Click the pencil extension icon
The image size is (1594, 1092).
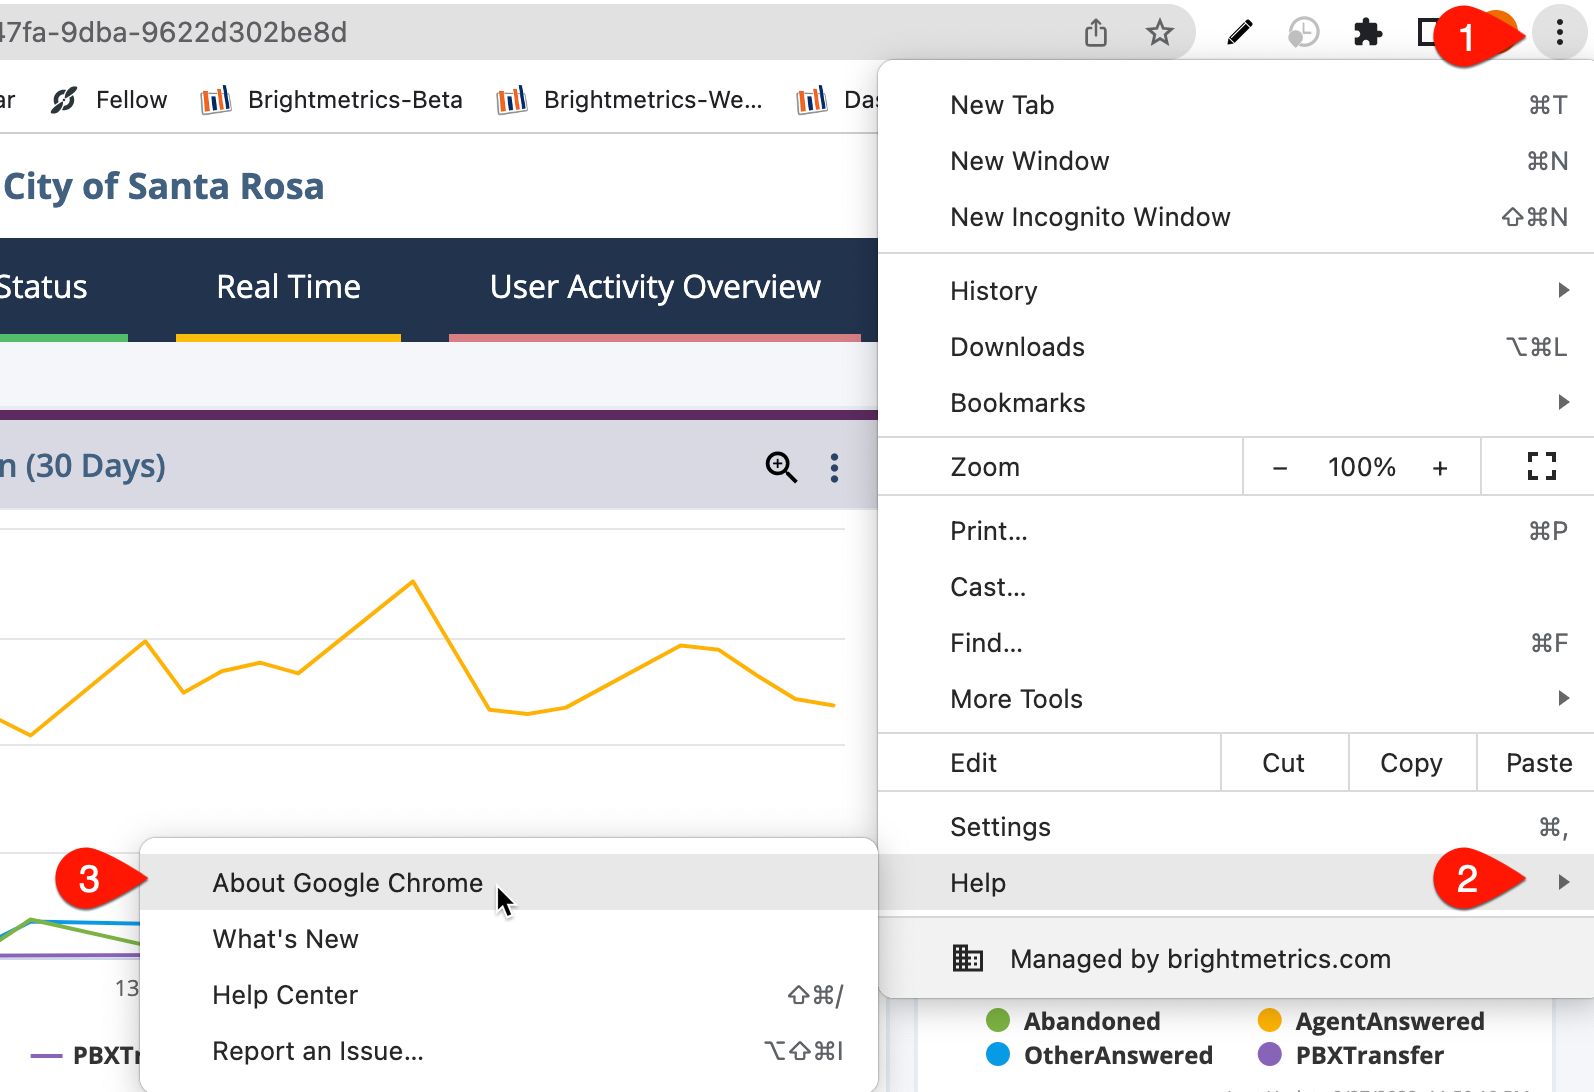click(1239, 33)
